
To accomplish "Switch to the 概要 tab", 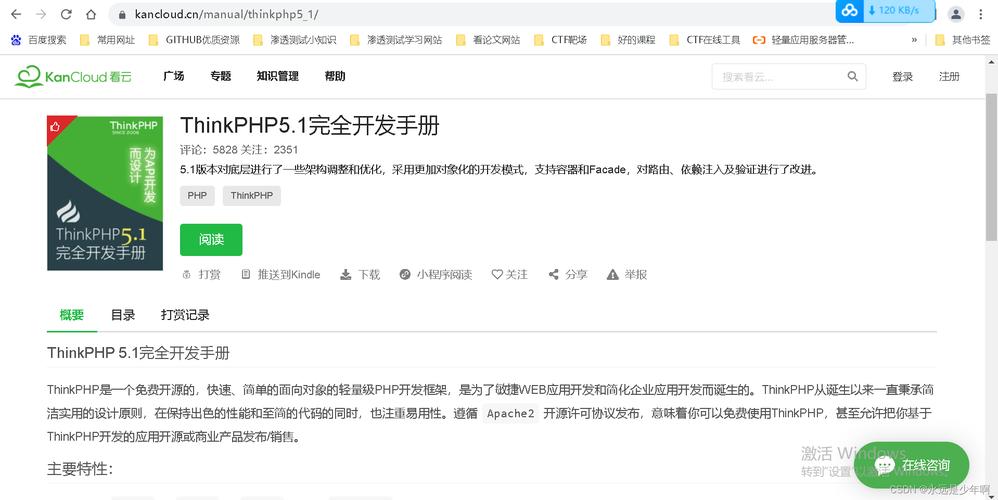I will pyautogui.click(x=72, y=314).
